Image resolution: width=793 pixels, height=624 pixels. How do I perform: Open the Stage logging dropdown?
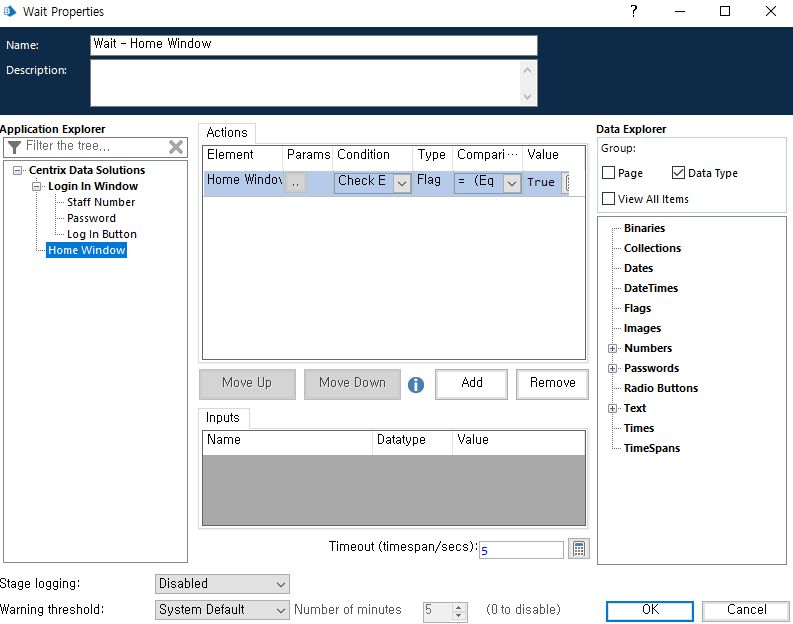[x=222, y=584]
